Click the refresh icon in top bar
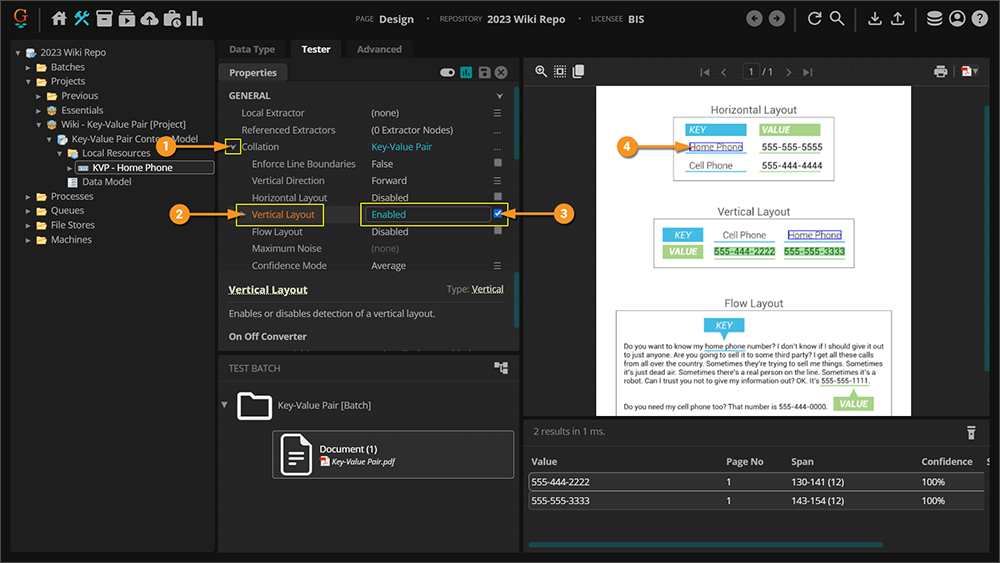 [x=815, y=18]
